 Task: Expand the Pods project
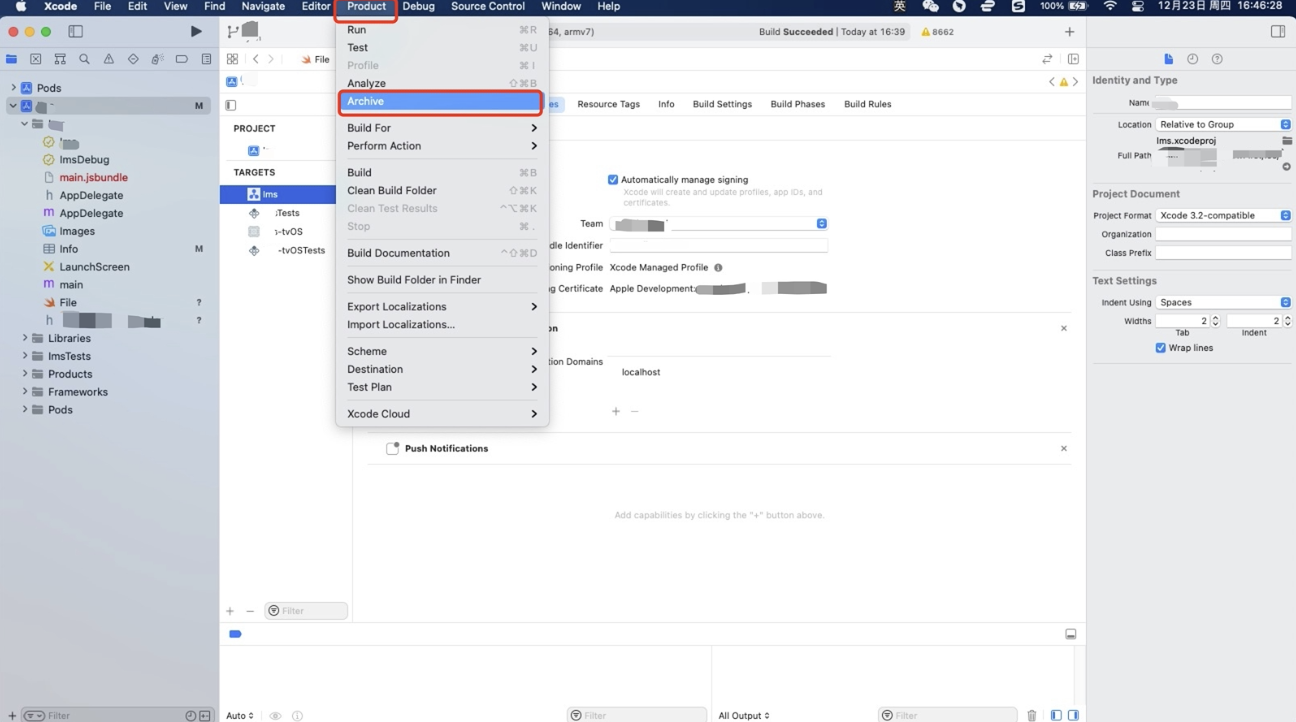click(x=13, y=88)
